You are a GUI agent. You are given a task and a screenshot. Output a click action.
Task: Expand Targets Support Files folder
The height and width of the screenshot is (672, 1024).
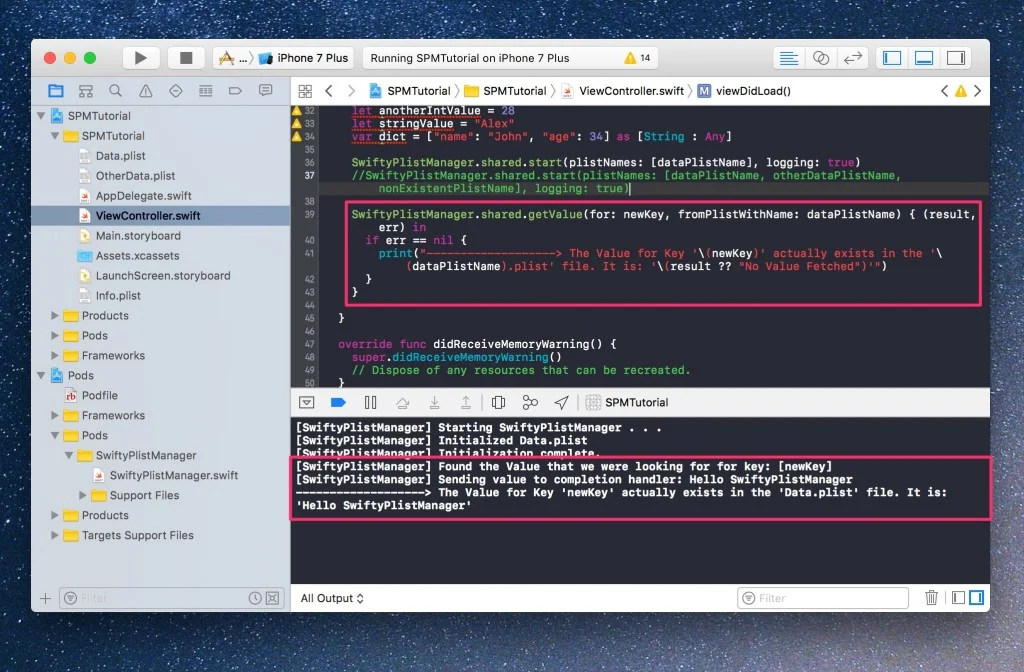(x=55, y=536)
